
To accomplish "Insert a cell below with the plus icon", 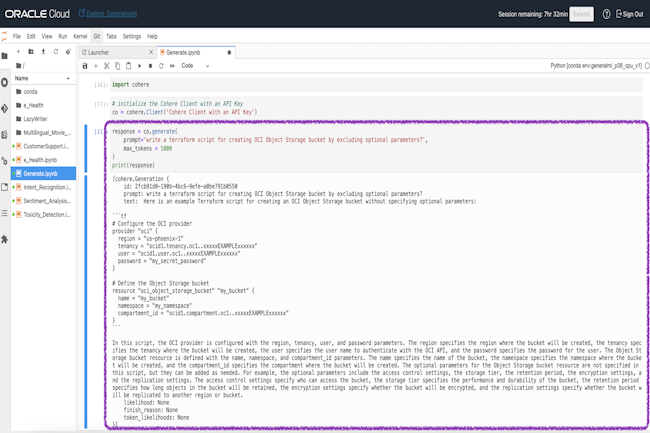I will pos(96,66).
